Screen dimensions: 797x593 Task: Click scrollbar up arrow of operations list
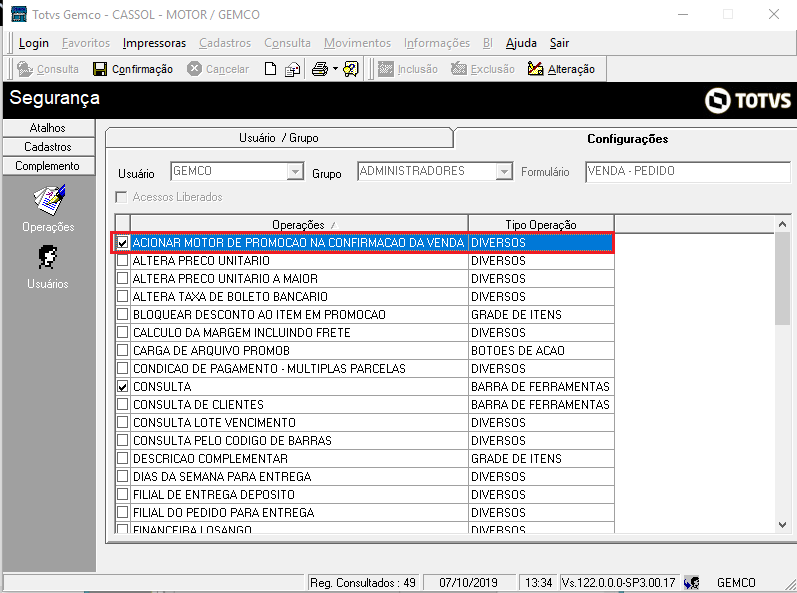point(782,224)
